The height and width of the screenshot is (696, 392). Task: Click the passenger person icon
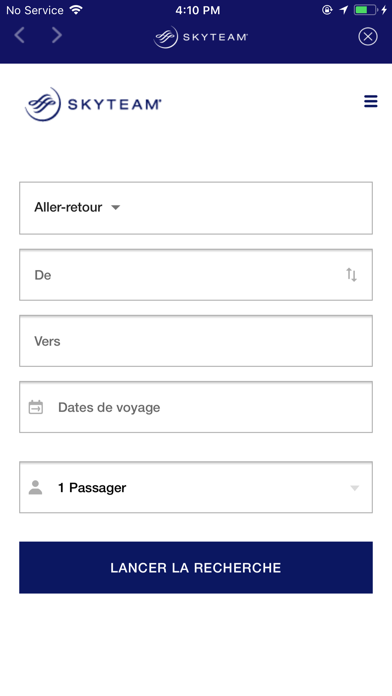[36, 487]
